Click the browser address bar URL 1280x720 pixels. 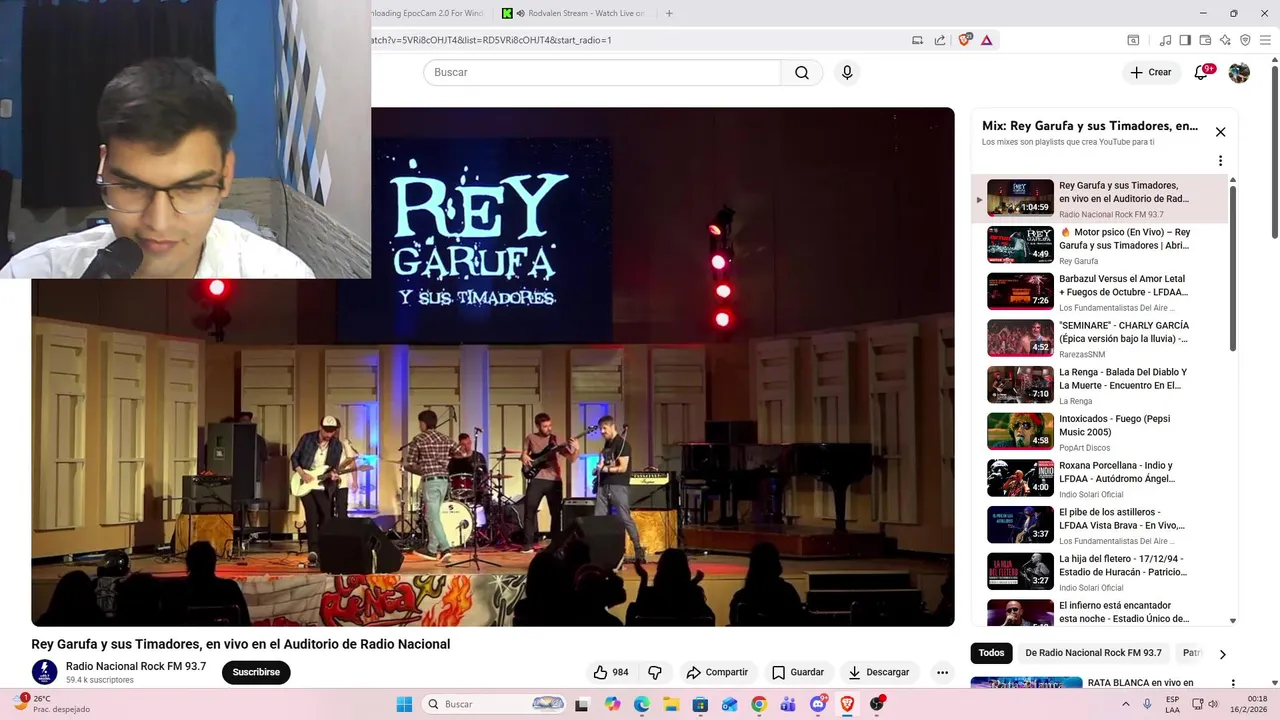[x=490, y=40]
